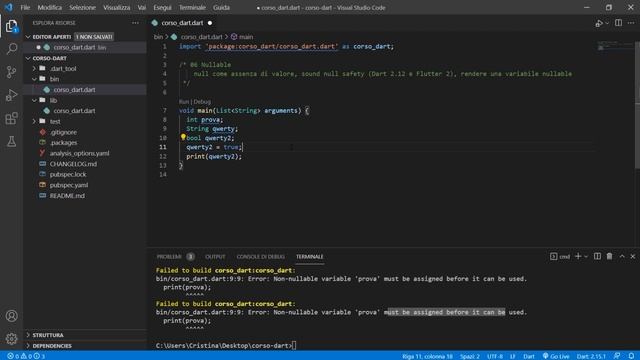Open the File menu
The height and width of the screenshot is (360, 640).
tap(25, 7)
